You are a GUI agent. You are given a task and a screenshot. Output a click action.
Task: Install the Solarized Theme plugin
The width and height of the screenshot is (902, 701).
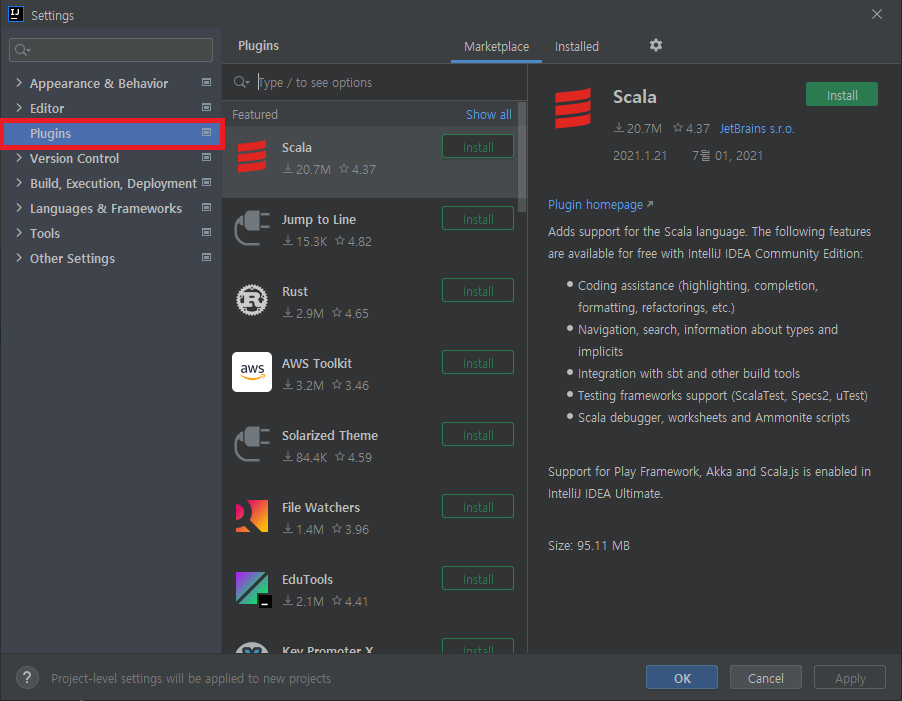477,435
